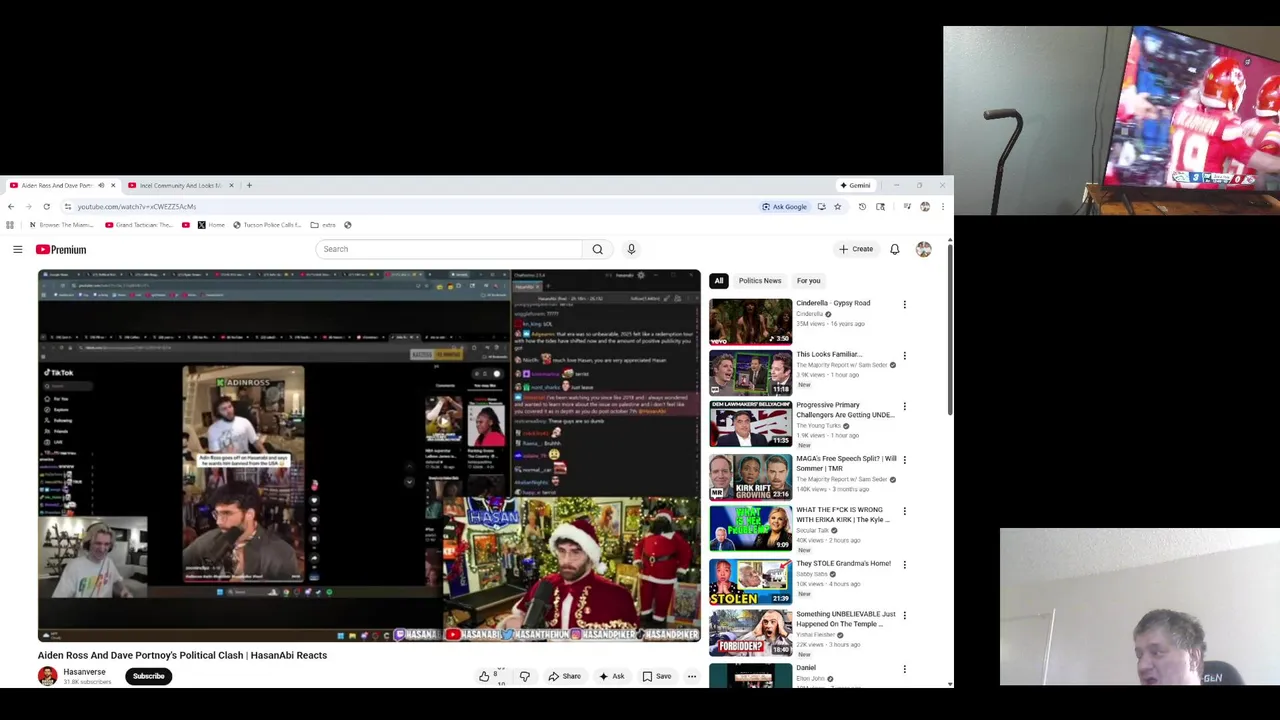The height and width of the screenshot is (720, 1280).
Task: Close the Aiden Ross video tab
Action: point(113,185)
